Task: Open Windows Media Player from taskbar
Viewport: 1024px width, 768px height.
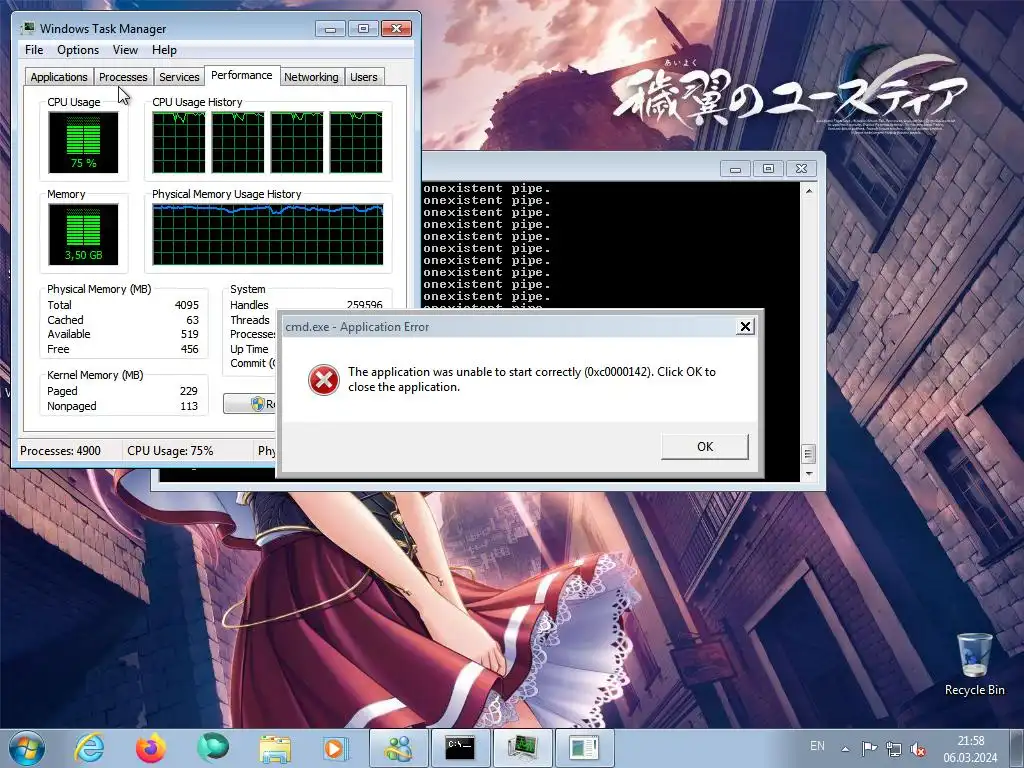Action: coord(335,748)
